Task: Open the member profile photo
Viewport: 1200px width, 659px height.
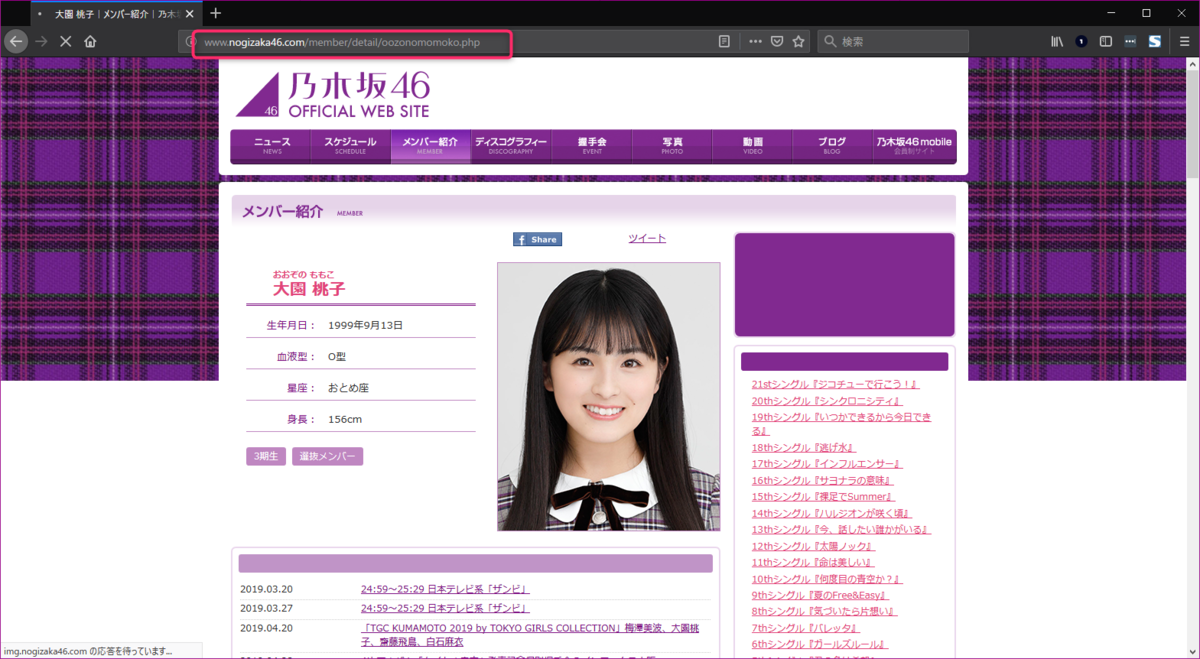Action: [x=608, y=396]
